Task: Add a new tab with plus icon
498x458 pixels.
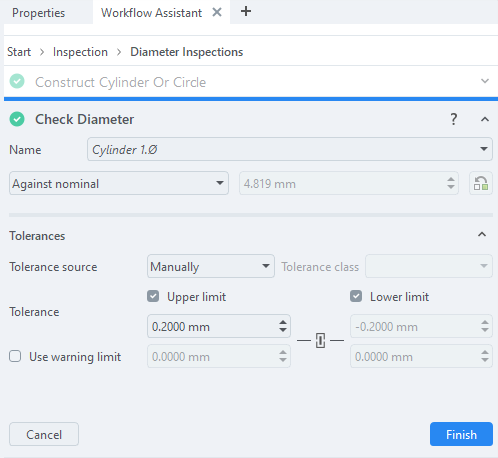Action: pyautogui.click(x=246, y=12)
